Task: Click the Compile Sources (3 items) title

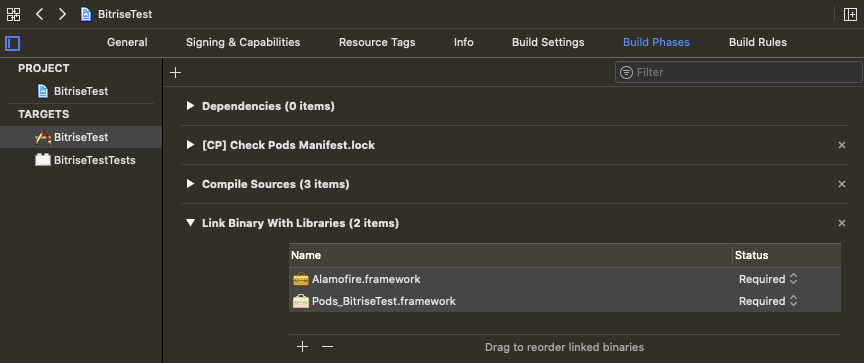Action: (276, 184)
